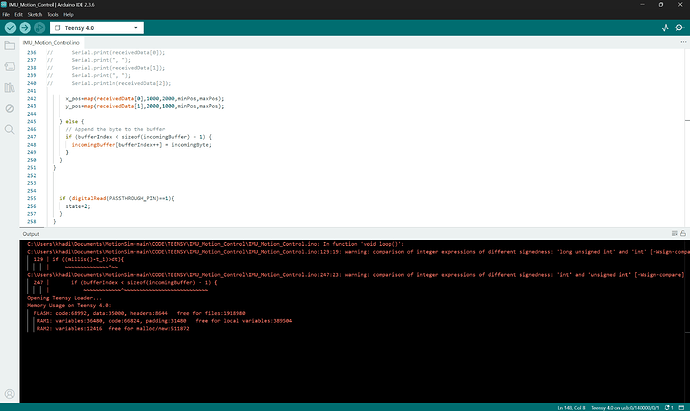Toggle the bottom panel from status bar
Viewport: 690px width, 411px height.
tap(682, 407)
